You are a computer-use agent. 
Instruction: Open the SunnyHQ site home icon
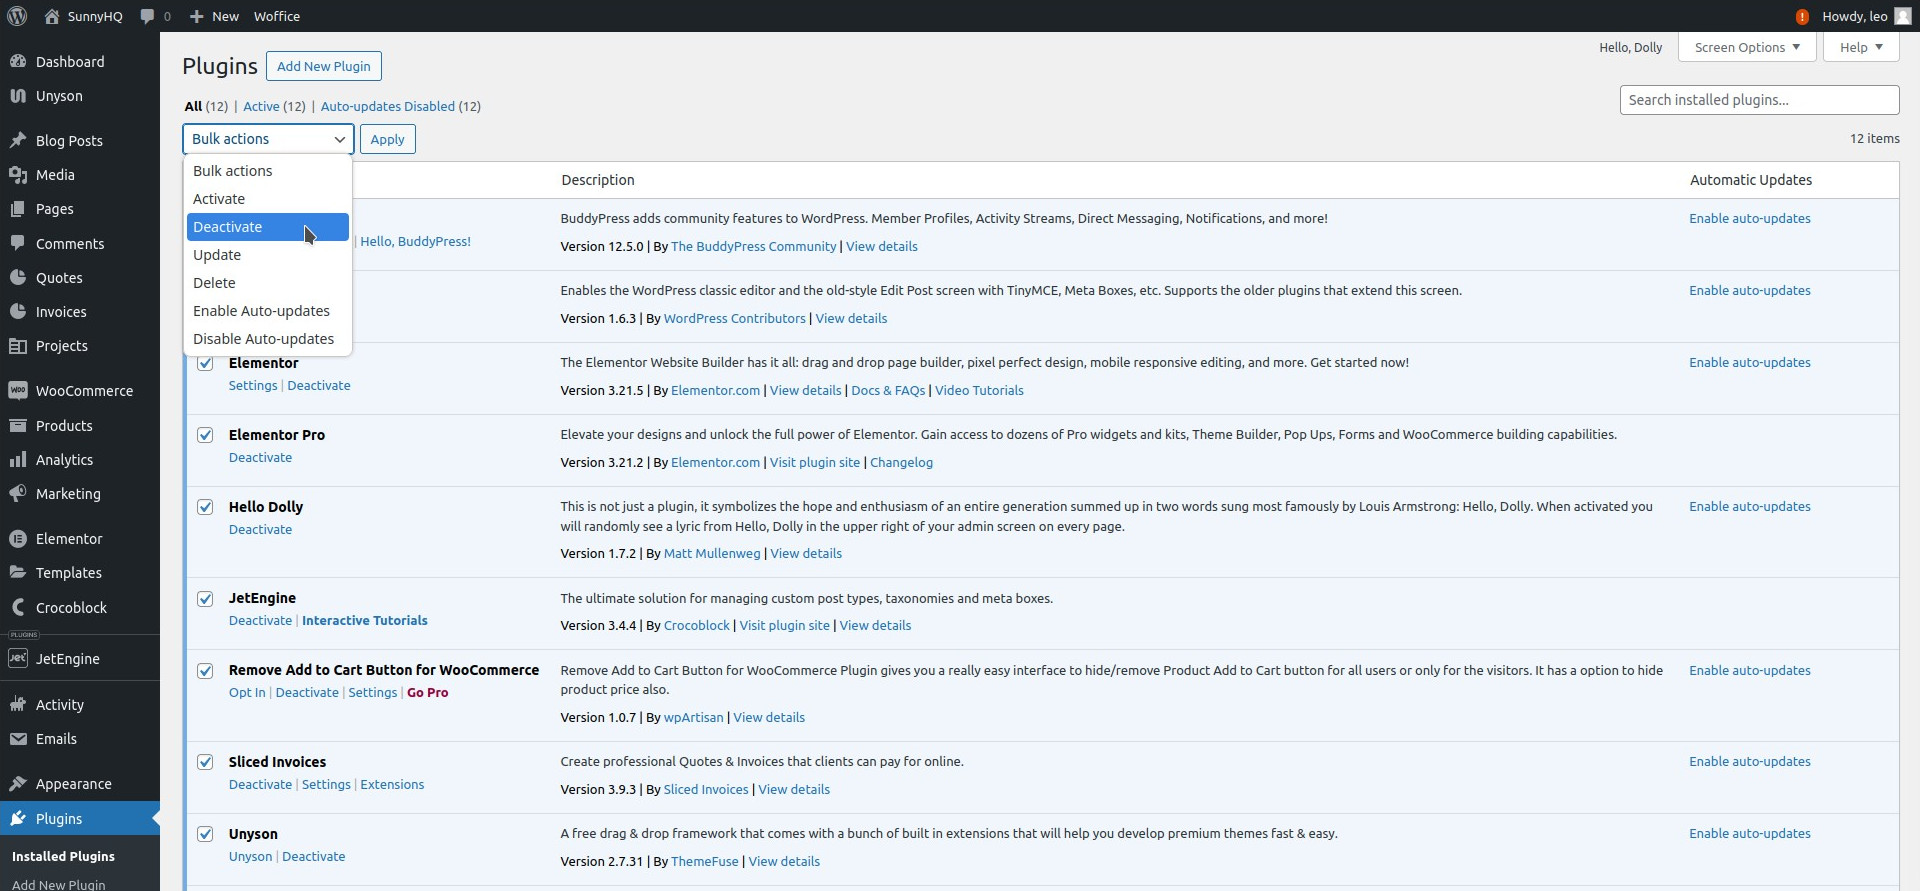52,16
